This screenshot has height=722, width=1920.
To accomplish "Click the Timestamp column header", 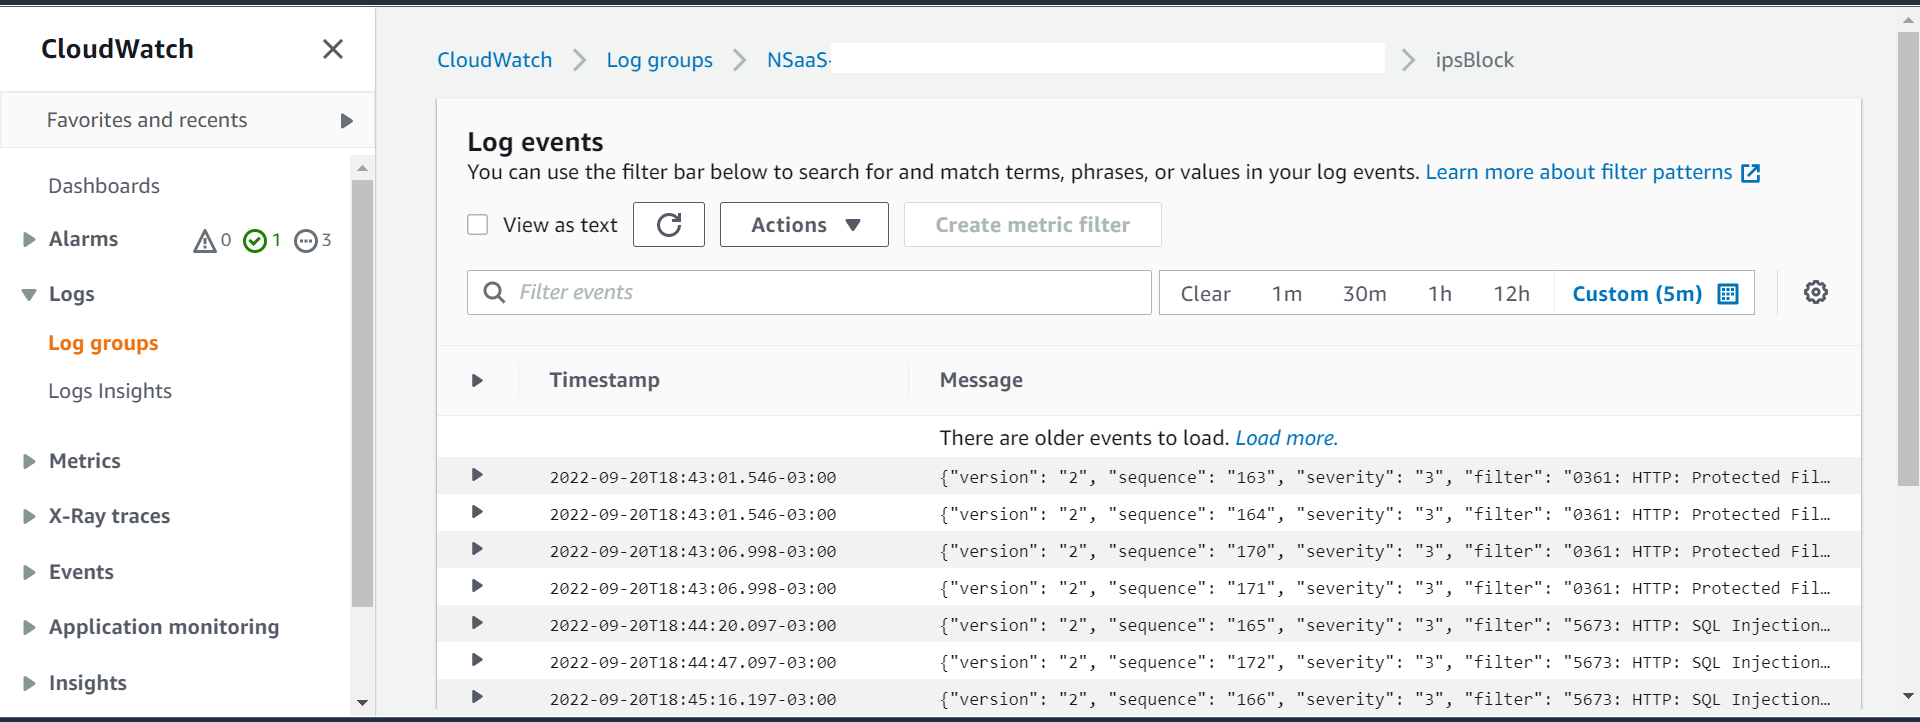I will pos(604,380).
